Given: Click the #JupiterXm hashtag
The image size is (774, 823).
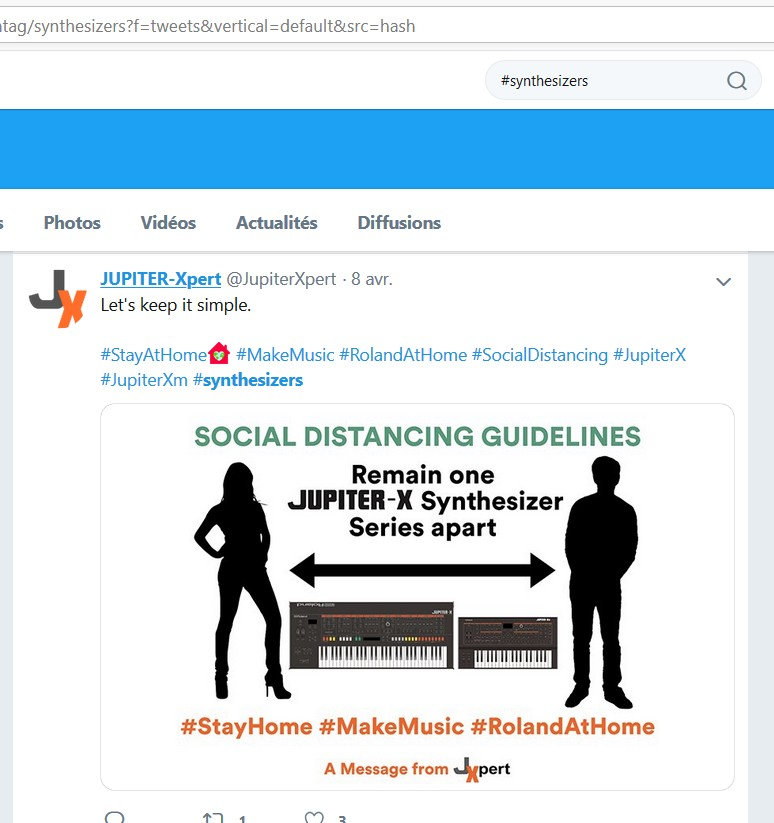Looking at the screenshot, I should tap(144, 380).
